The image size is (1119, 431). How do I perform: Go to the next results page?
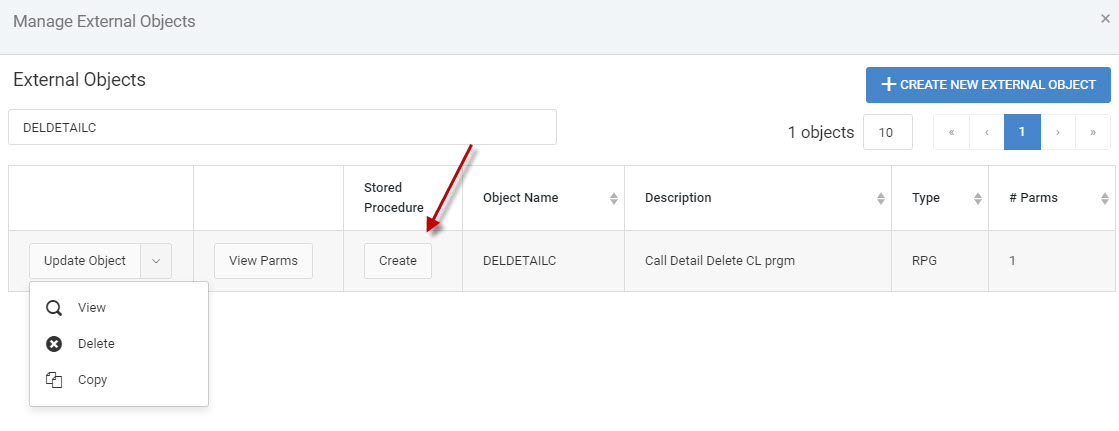[x=1058, y=132]
